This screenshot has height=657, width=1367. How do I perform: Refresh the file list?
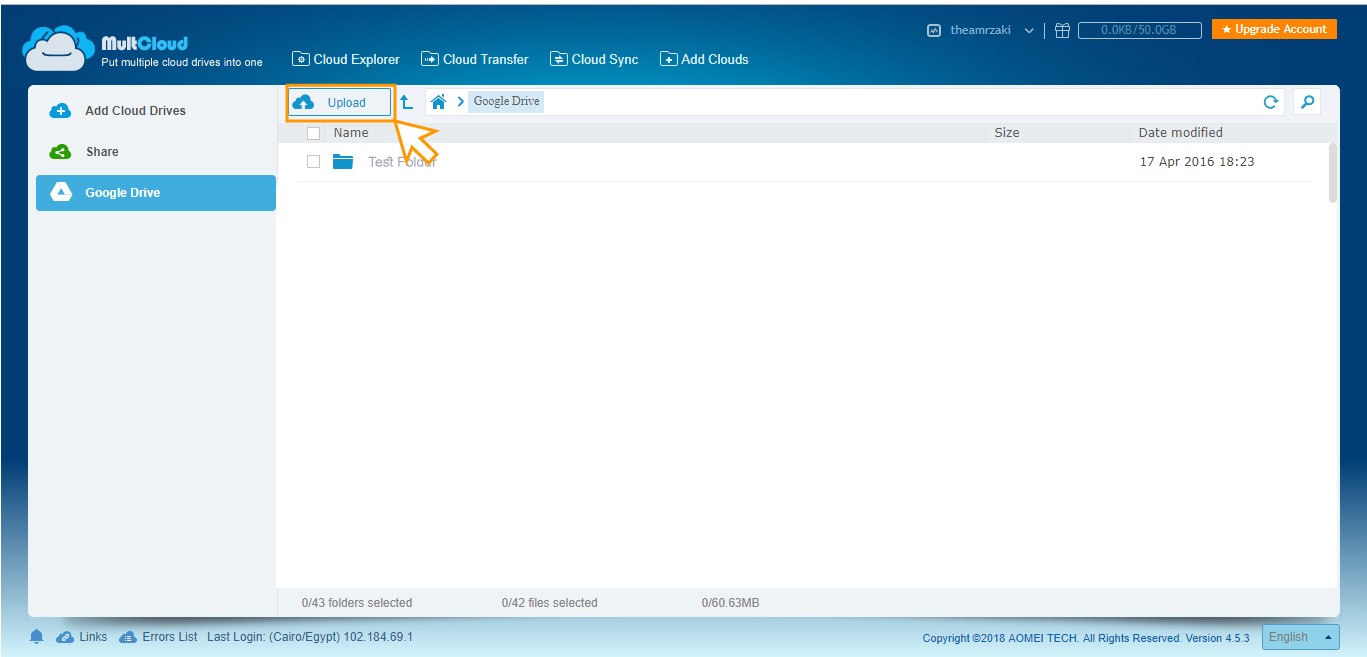click(1271, 102)
